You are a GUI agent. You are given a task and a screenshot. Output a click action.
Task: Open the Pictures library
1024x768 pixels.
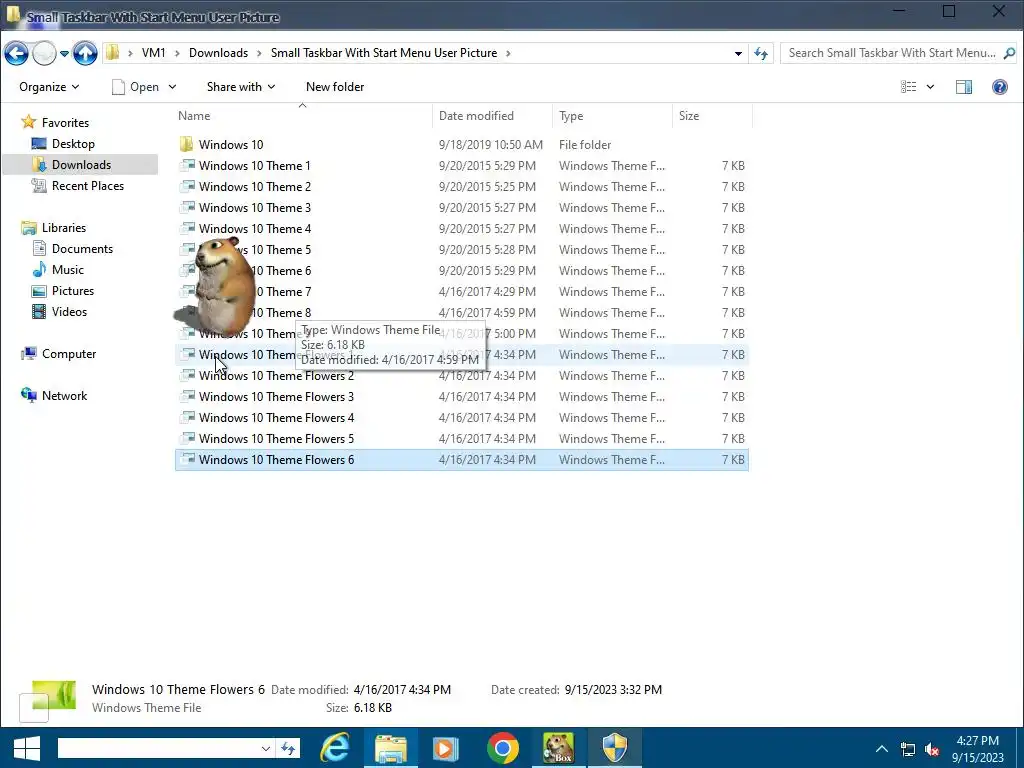(72, 291)
